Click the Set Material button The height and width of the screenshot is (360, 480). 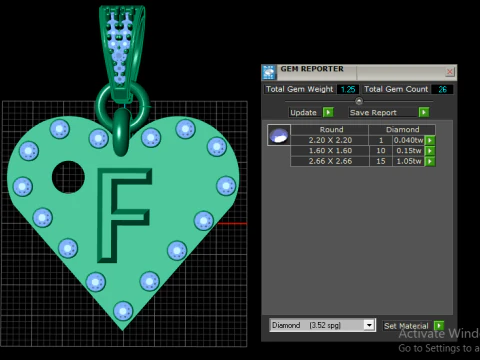click(406, 326)
